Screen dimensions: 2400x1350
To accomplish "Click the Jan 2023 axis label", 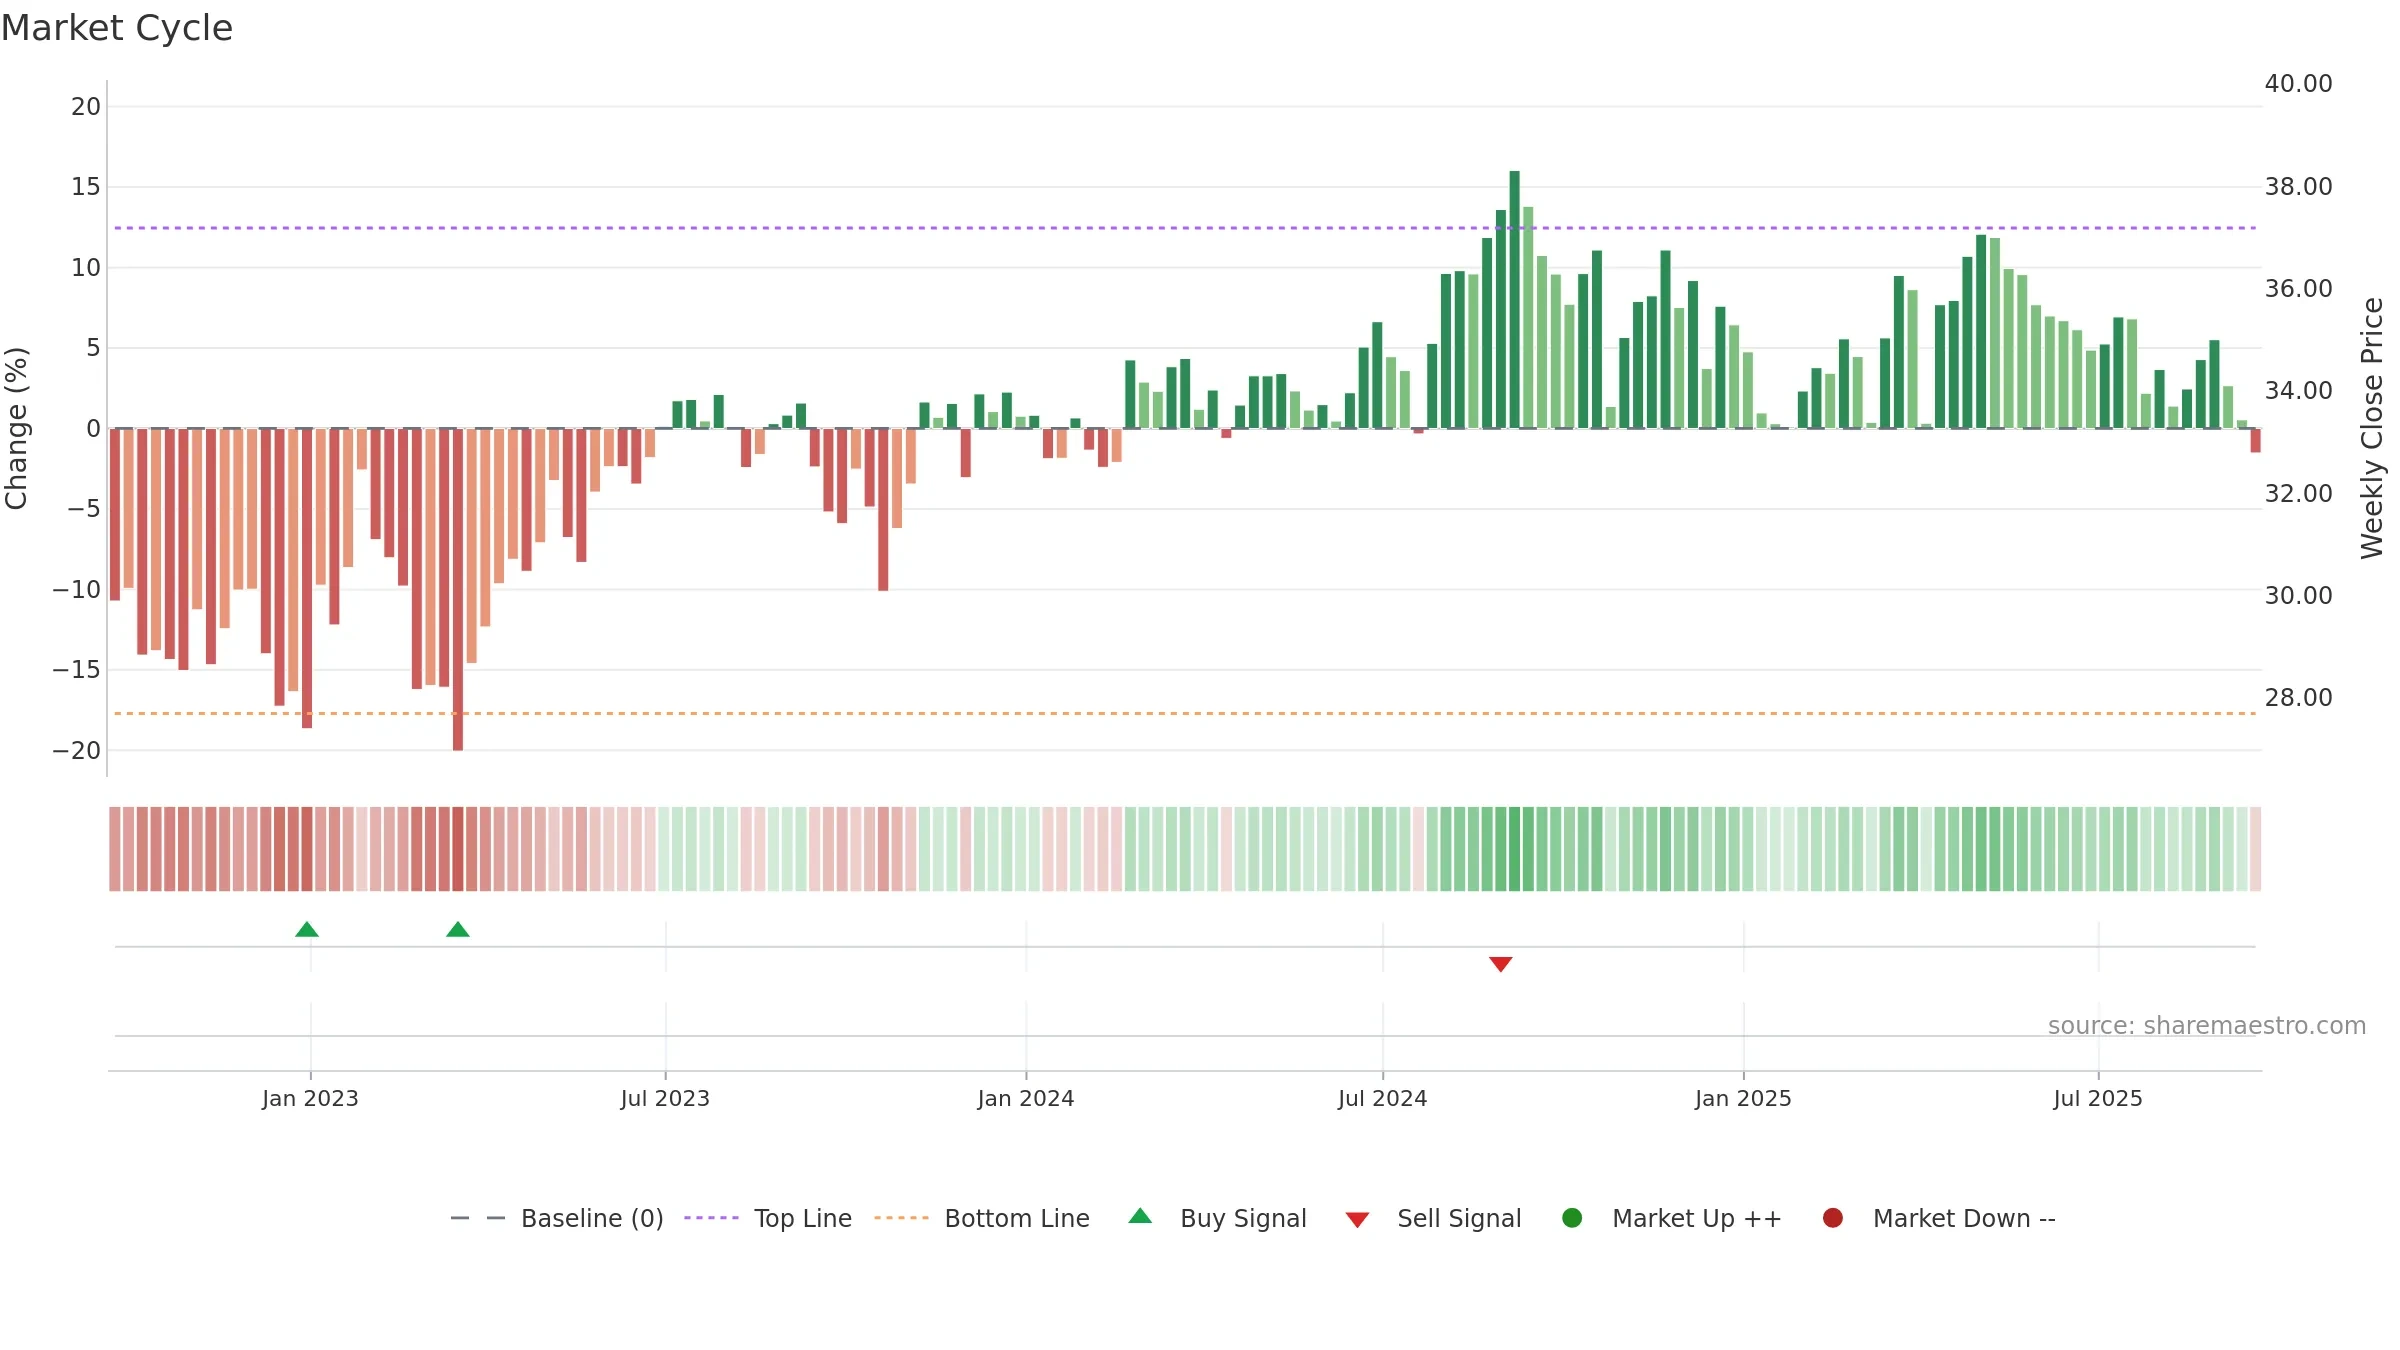I will [x=310, y=1098].
